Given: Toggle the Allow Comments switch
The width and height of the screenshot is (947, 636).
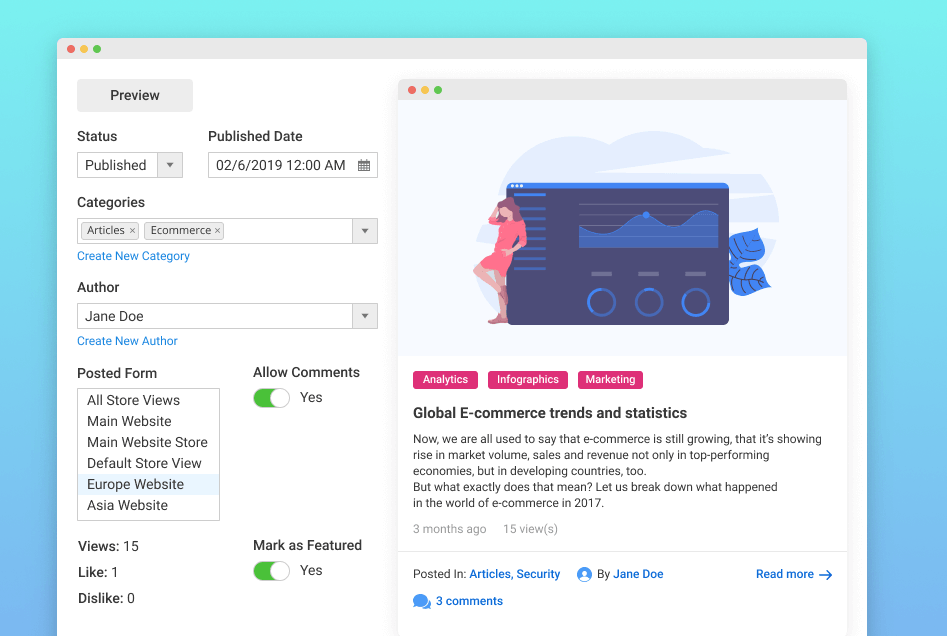Looking at the screenshot, I should 271,398.
